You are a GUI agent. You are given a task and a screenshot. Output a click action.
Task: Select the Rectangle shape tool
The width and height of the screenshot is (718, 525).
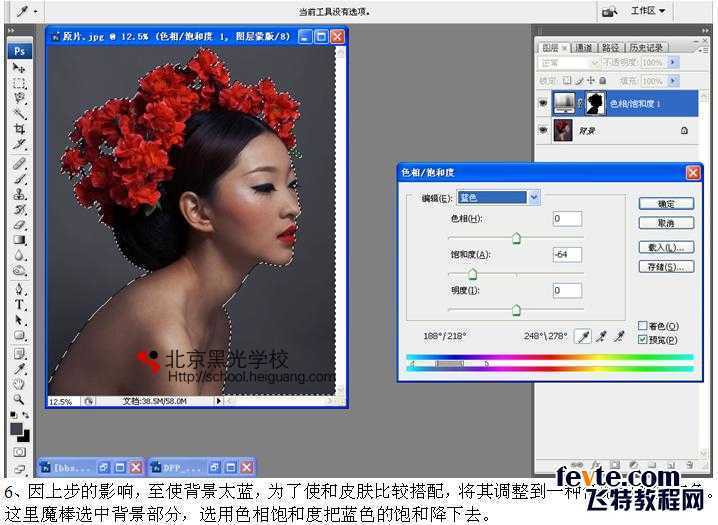click(19, 336)
